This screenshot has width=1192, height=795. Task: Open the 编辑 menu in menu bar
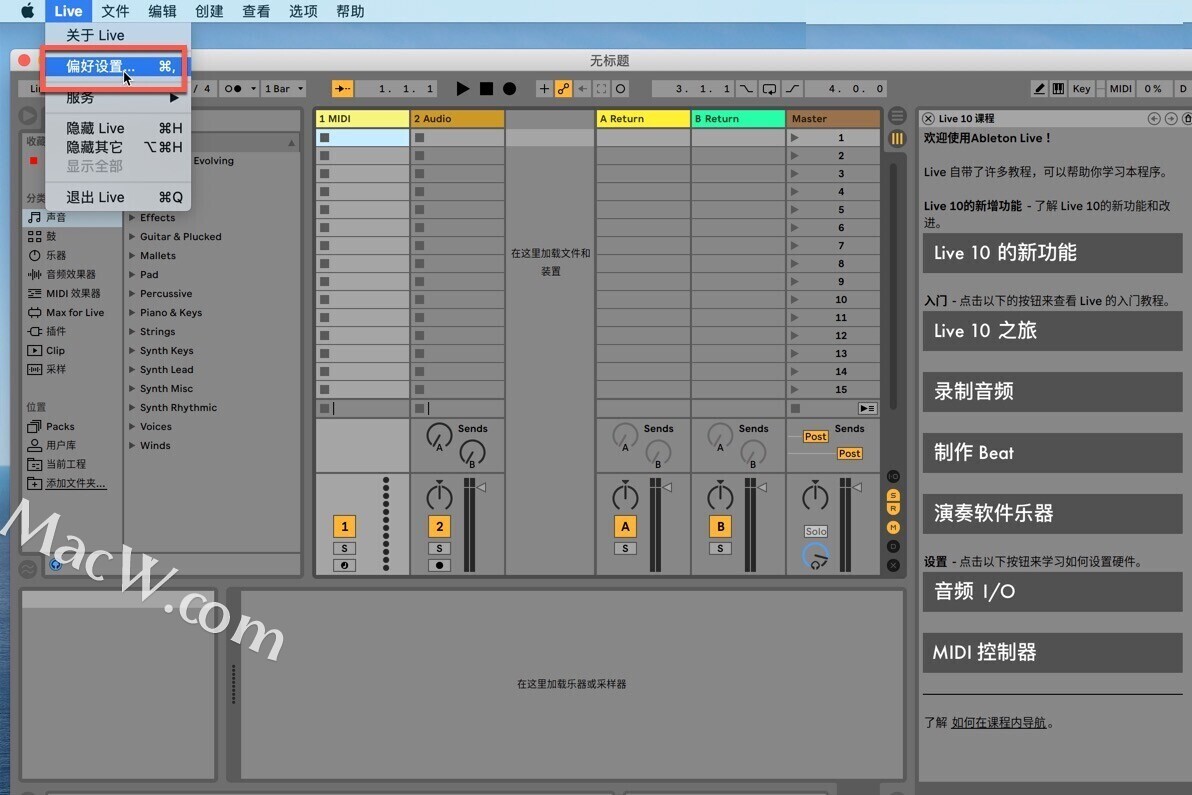coord(162,11)
